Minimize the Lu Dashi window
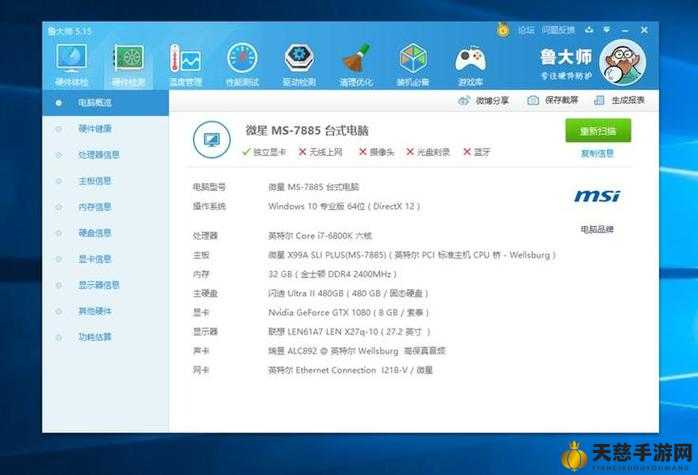This screenshot has height=475, width=698. click(x=625, y=30)
